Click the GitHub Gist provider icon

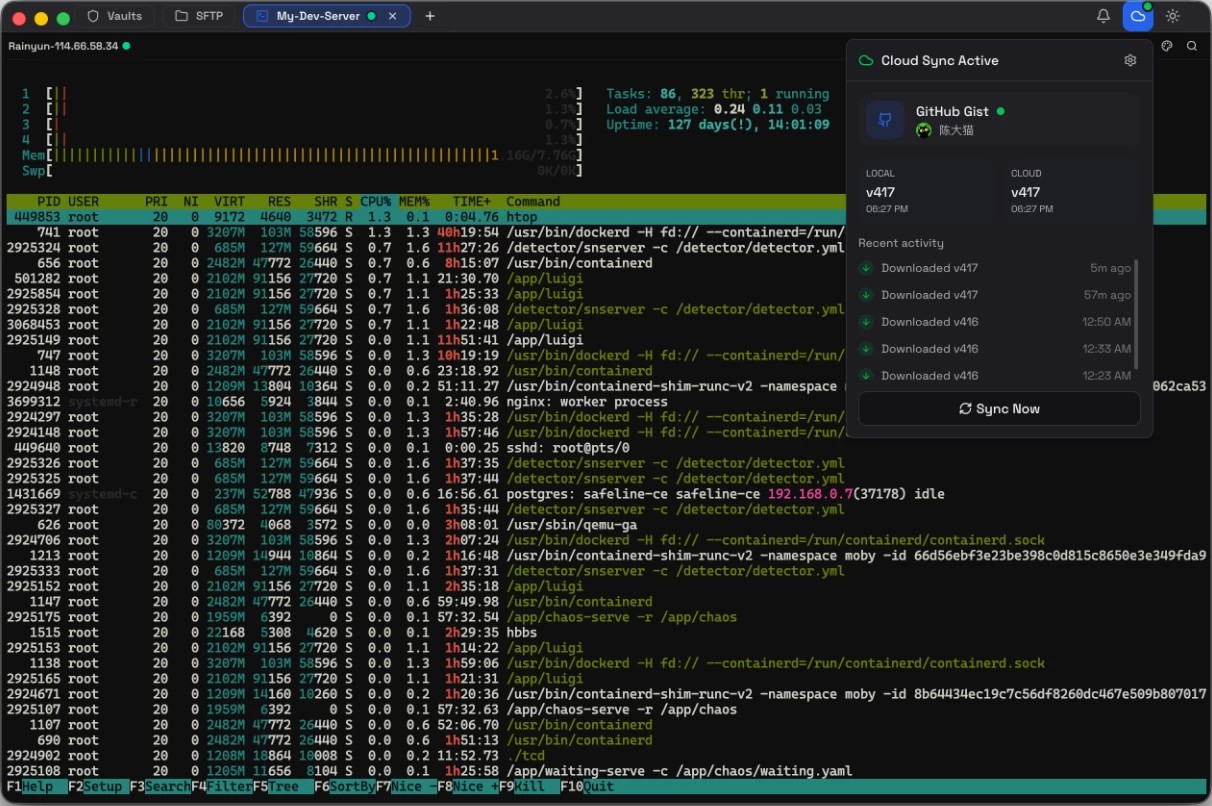[x=885, y=120]
